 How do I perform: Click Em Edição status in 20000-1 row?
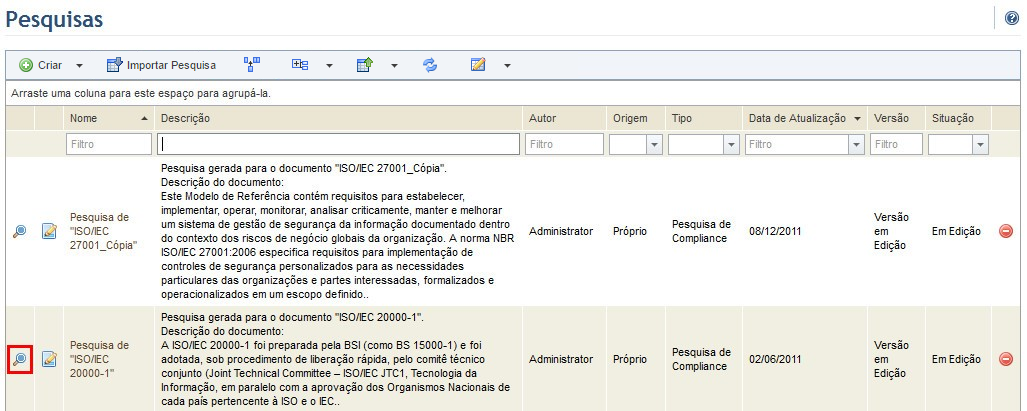(956, 359)
